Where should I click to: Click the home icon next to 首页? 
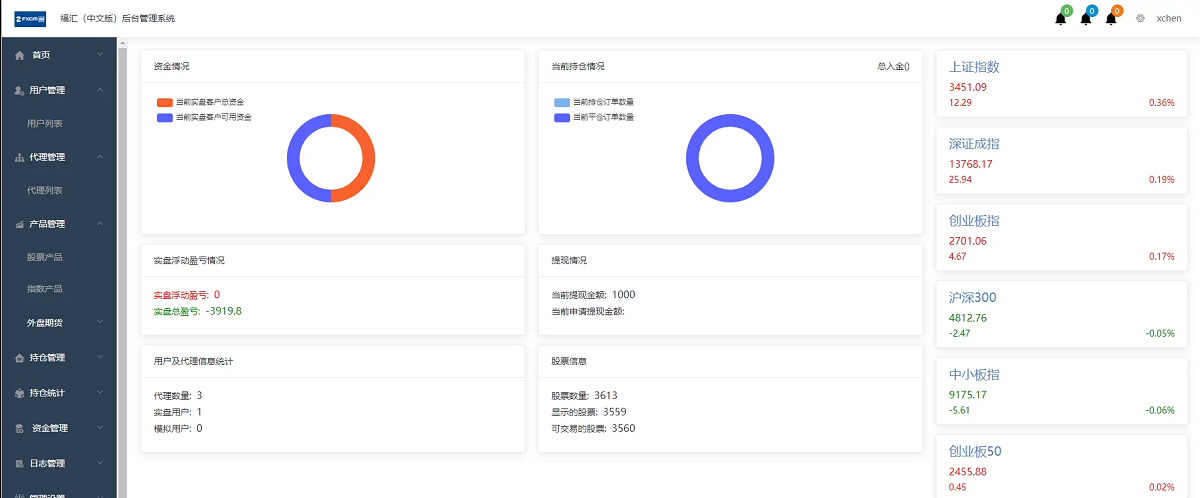tap(19, 55)
